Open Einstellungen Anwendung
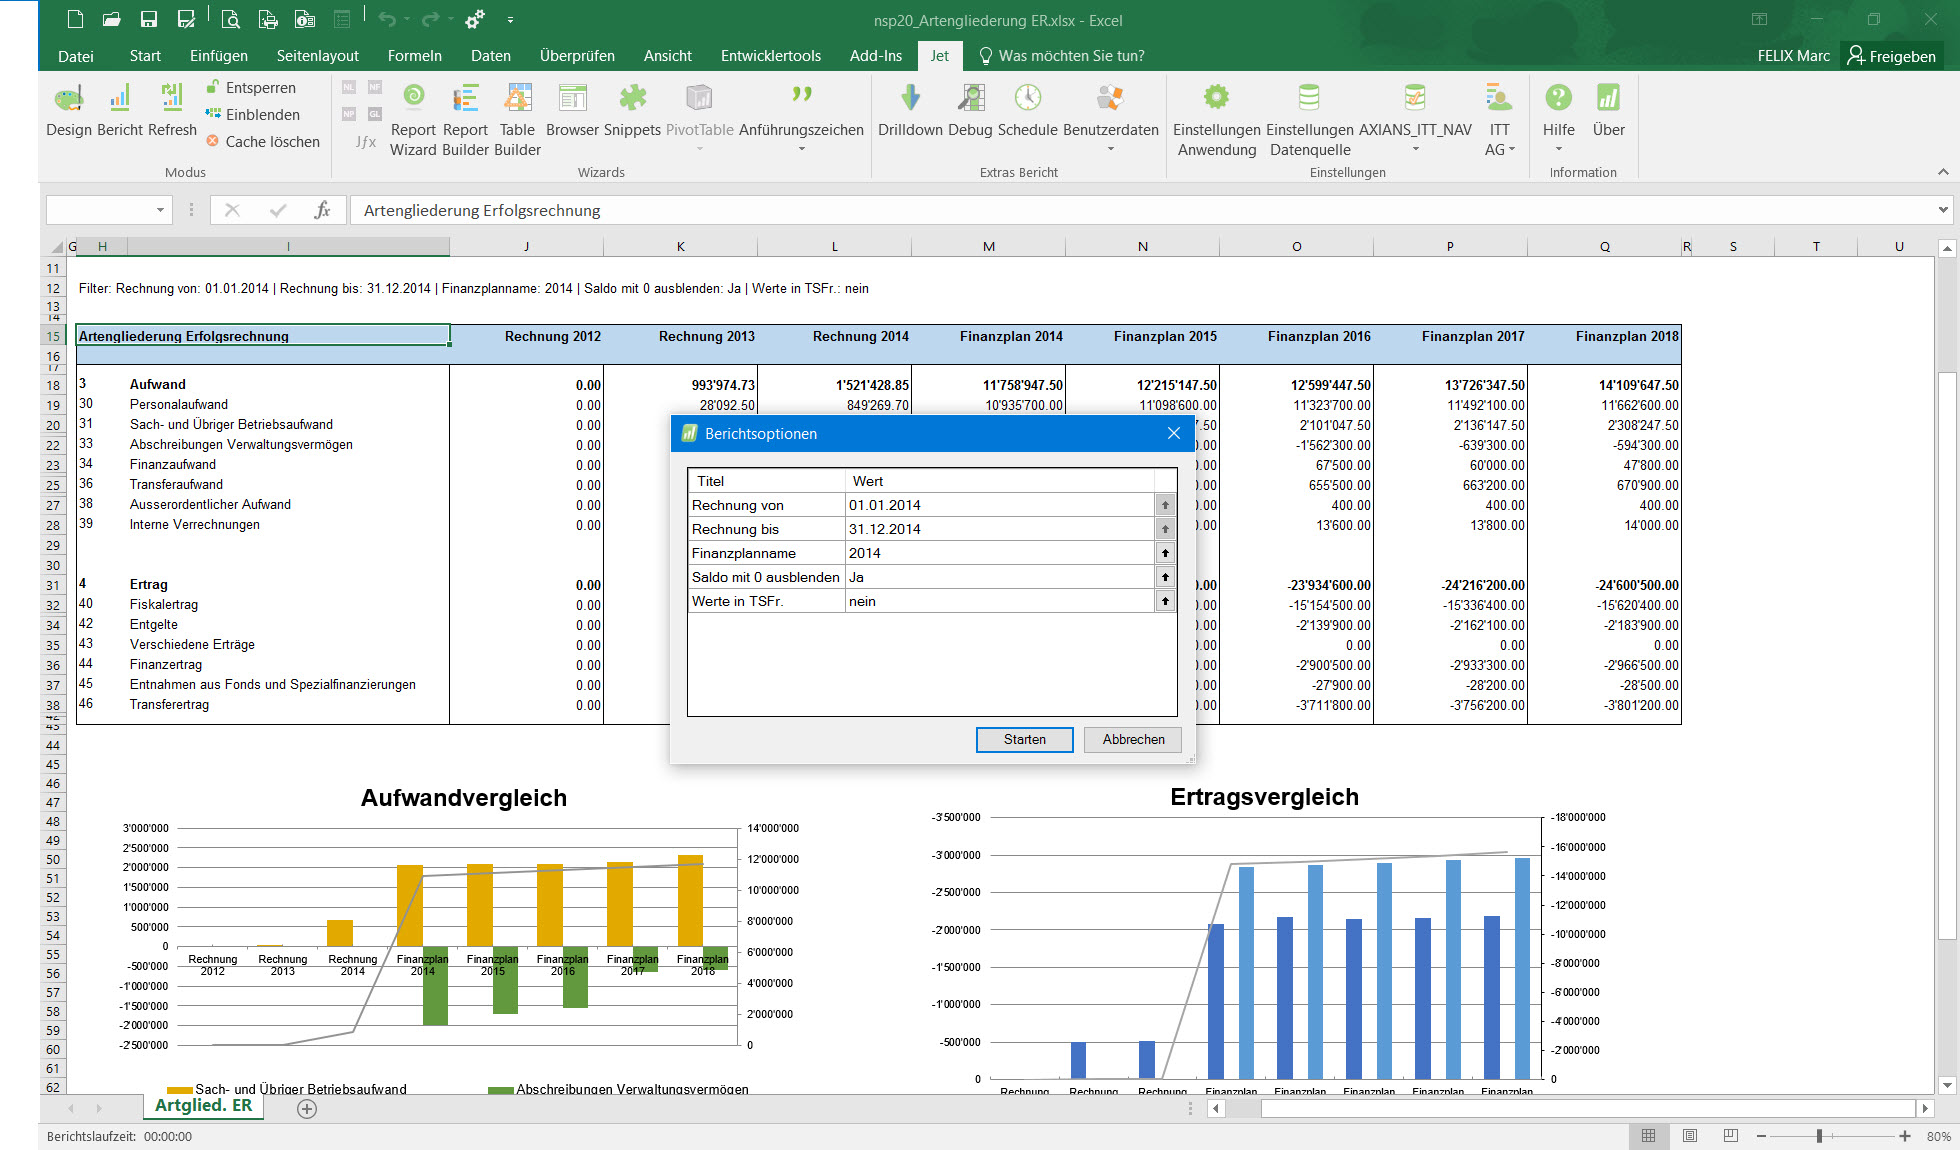The width and height of the screenshot is (1960, 1150). point(1216,119)
